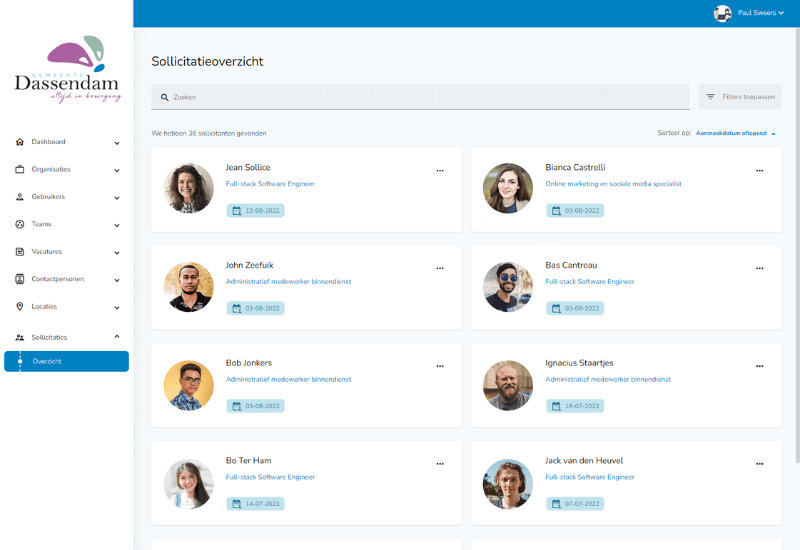Click the Locaties pin icon
This screenshot has width=800, height=550.
click(x=20, y=306)
